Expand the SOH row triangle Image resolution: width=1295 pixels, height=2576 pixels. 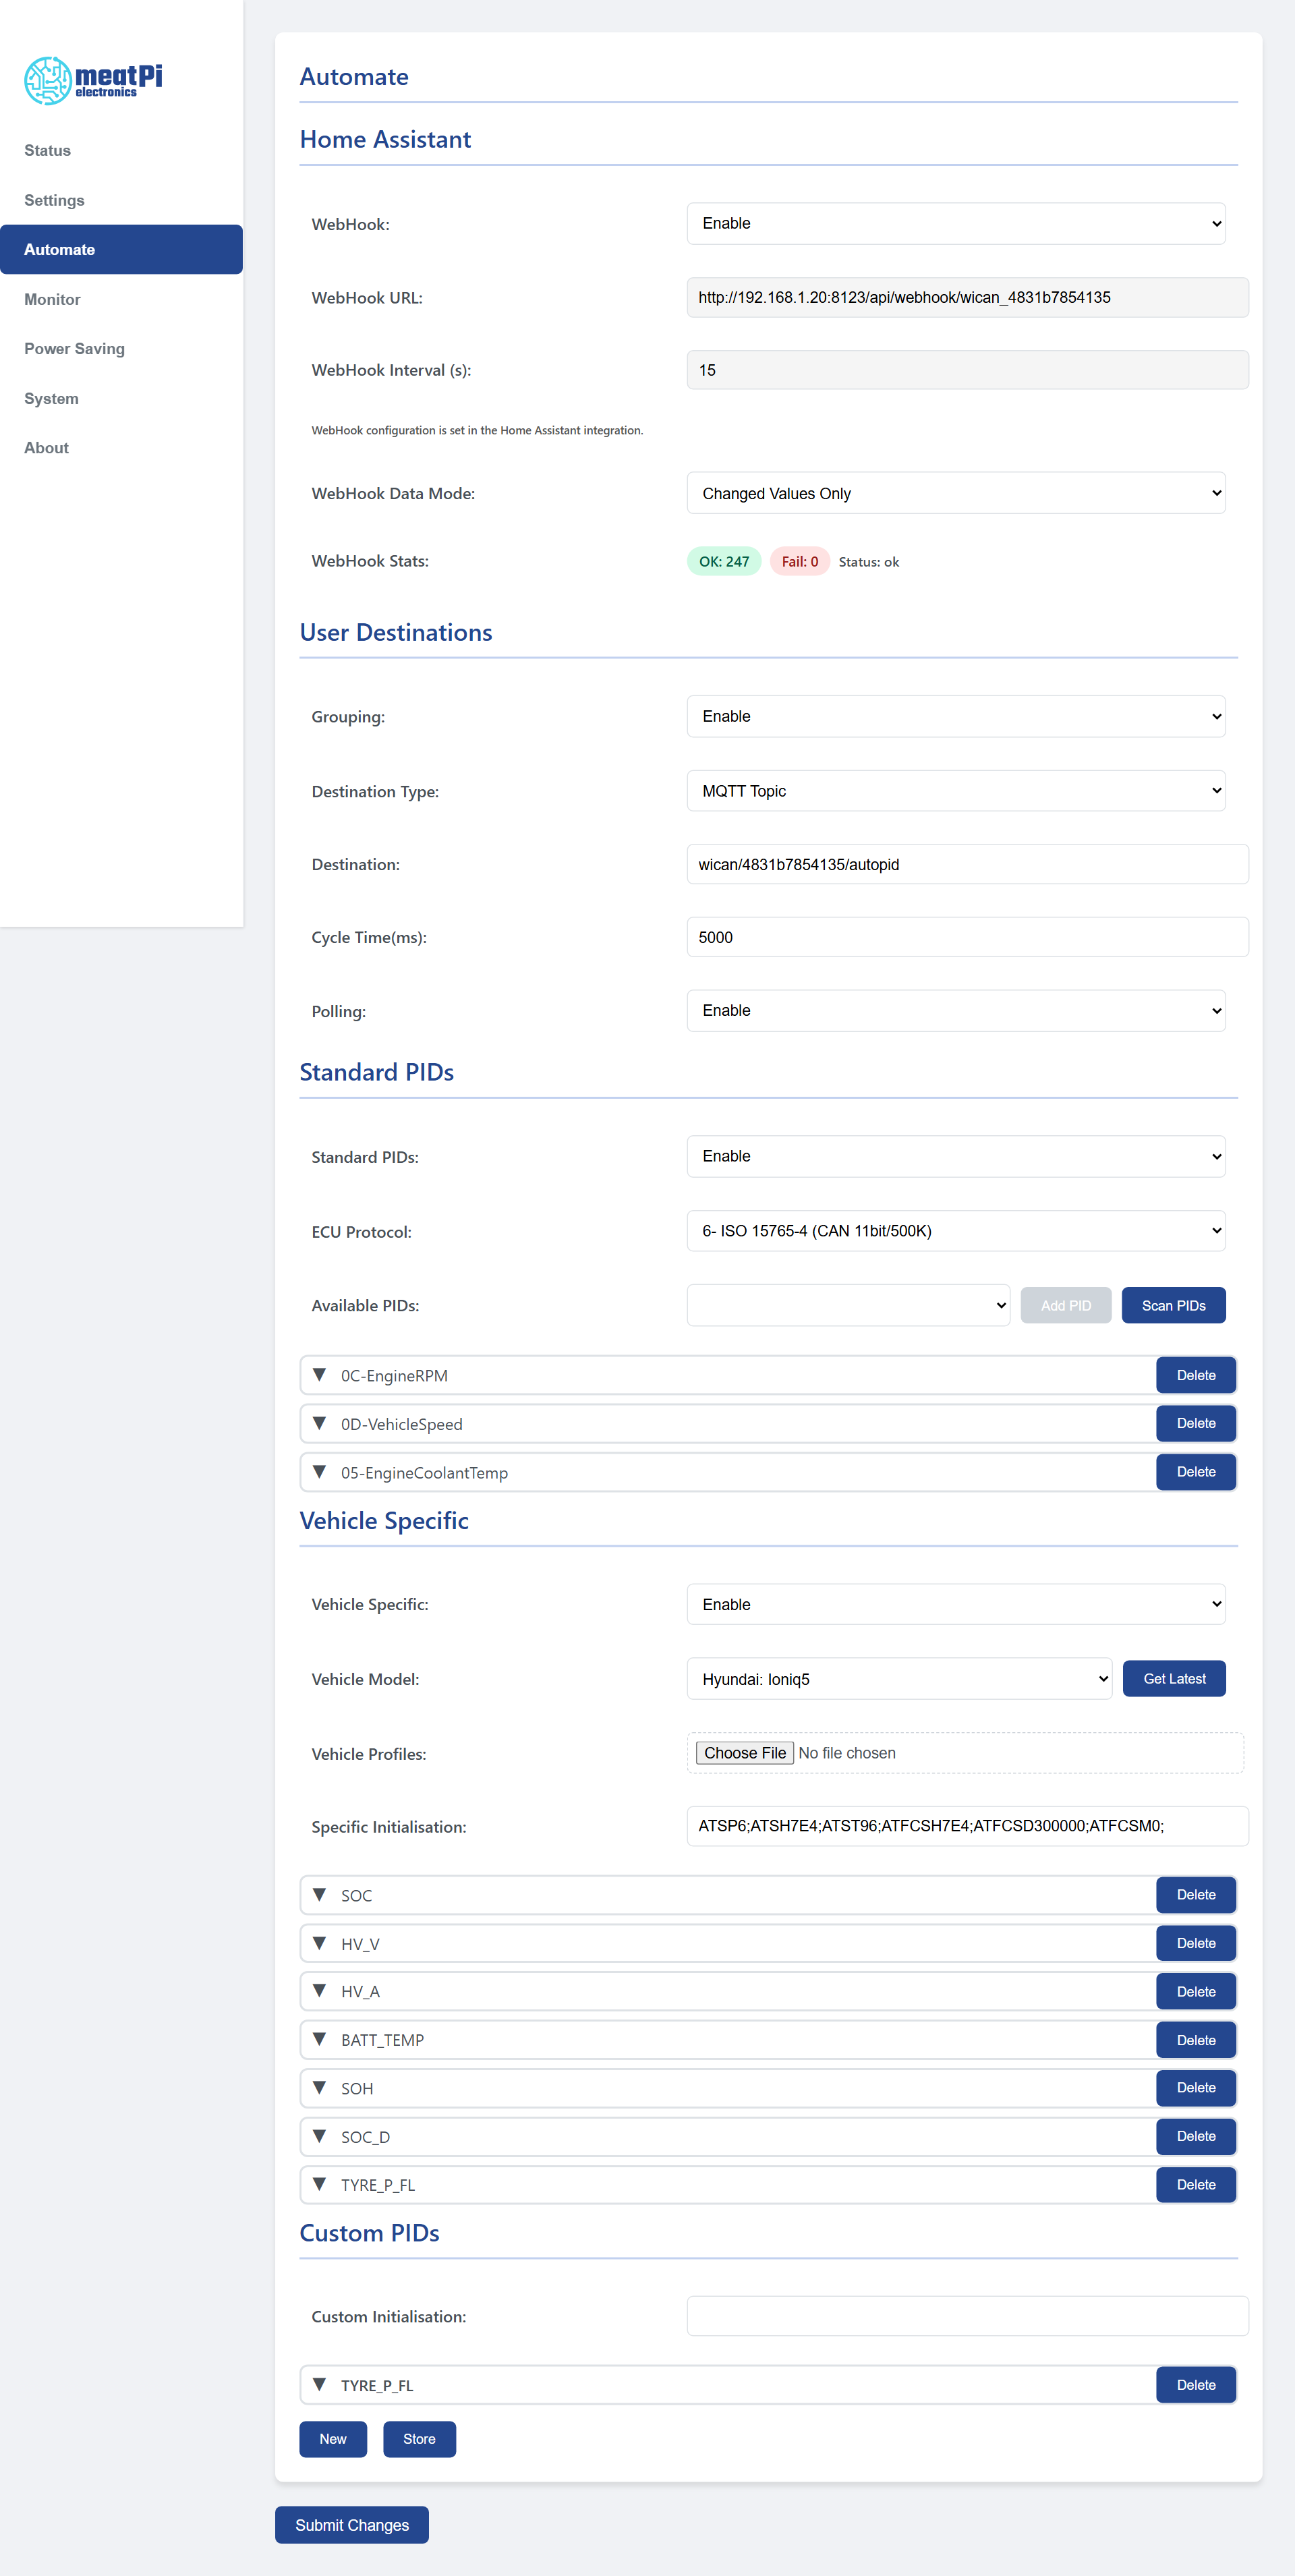pos(319,2088)
